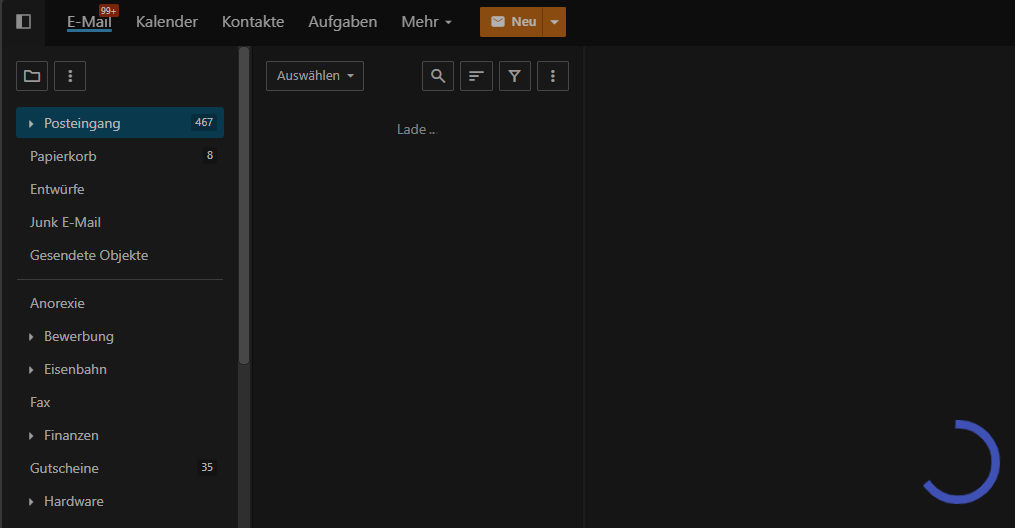Open folder pane more options menu

(69, 76)
